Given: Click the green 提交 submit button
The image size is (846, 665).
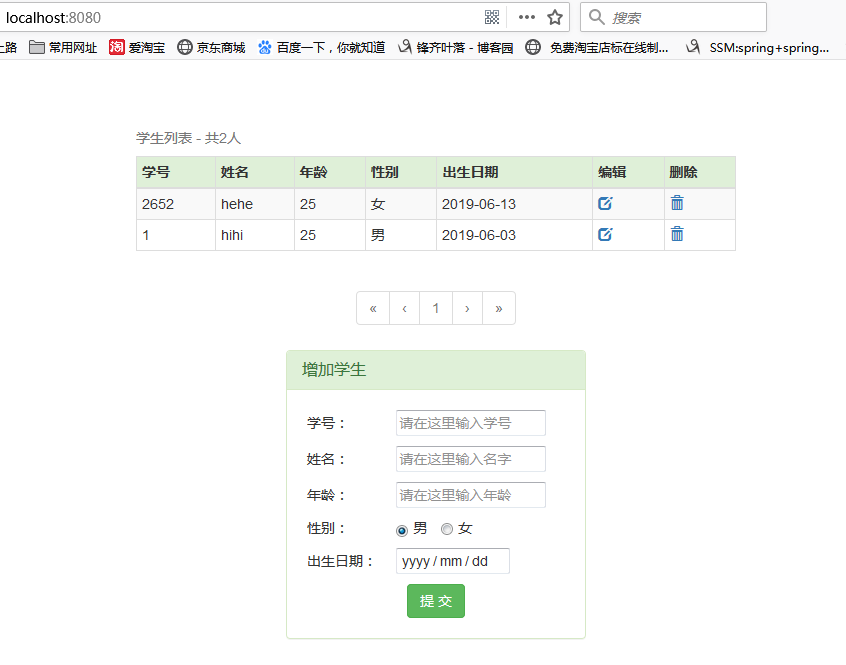Looking at the screenshot, I should click(x=436, y=601).
